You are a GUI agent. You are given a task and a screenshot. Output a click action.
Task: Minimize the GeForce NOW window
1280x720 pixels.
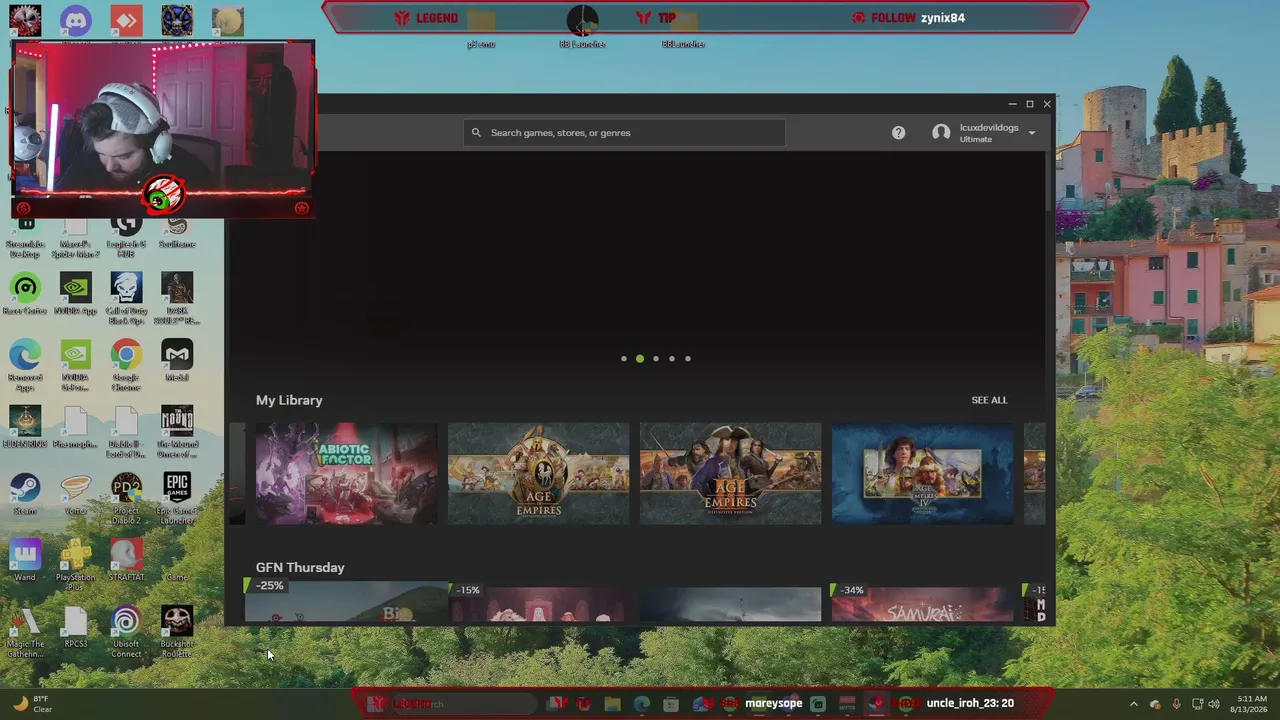tap(1012, 104)
